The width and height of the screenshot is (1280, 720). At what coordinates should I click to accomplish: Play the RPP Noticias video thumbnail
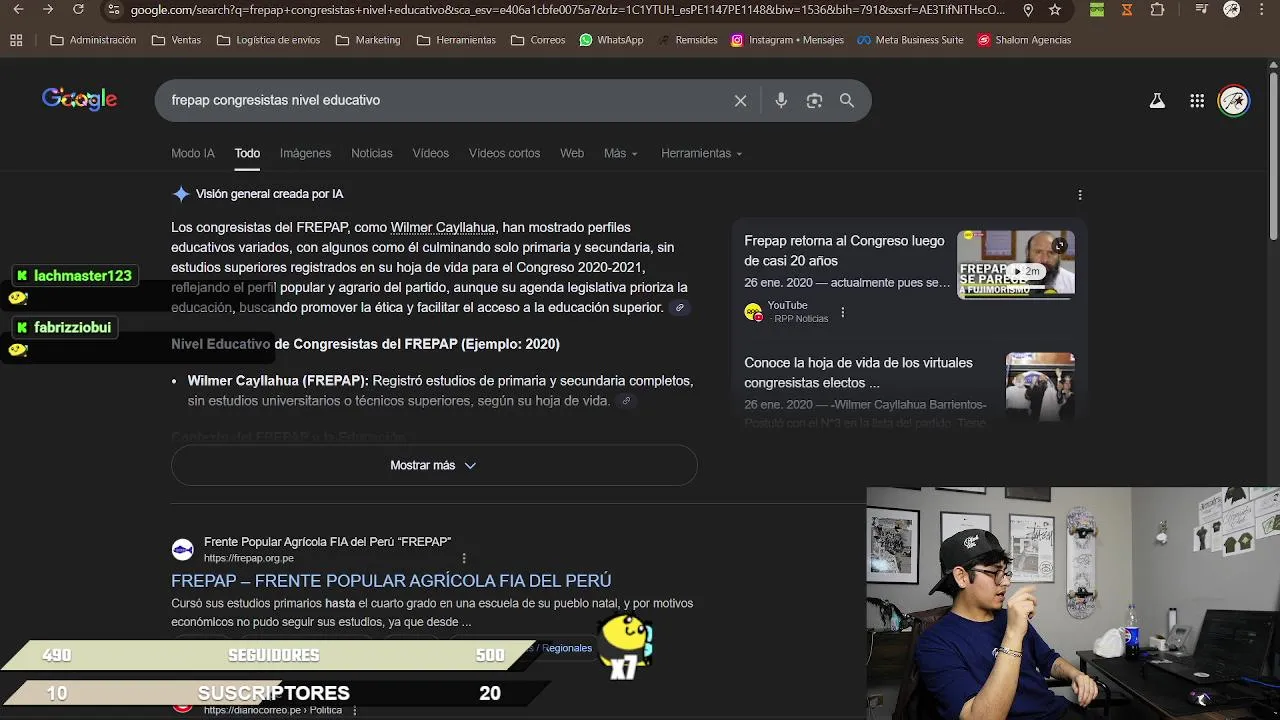tap(1016, 264)
